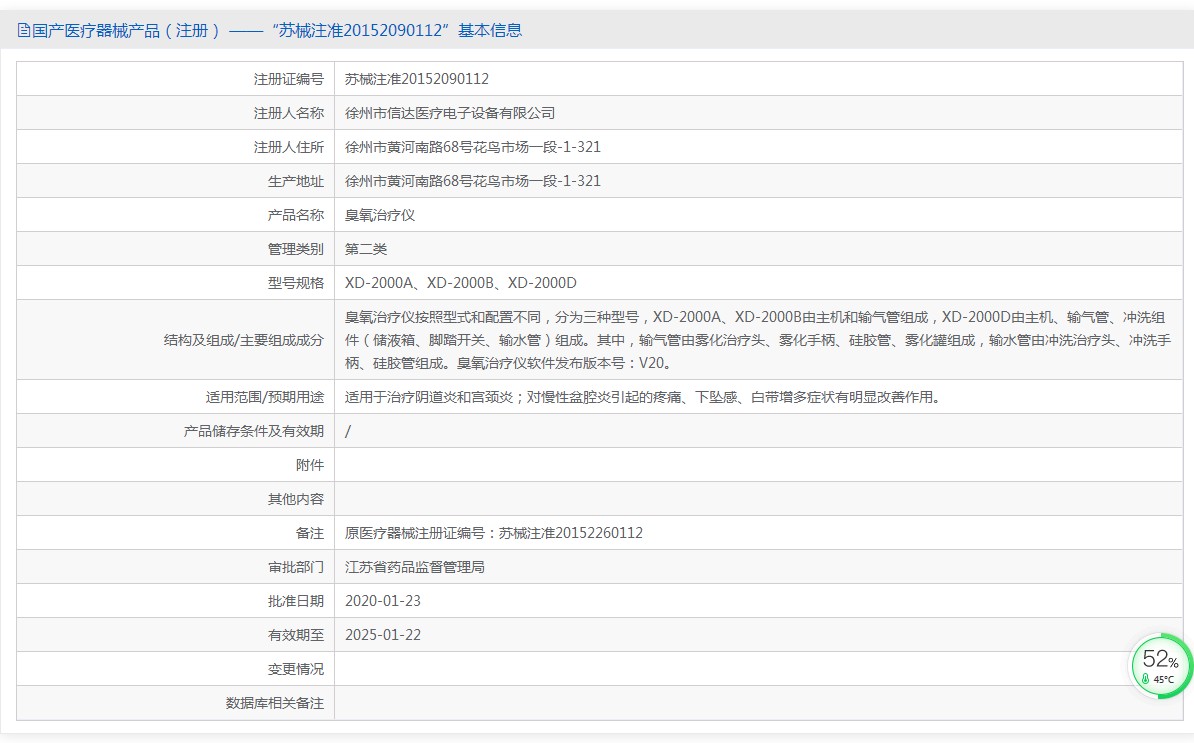Select model values XD-2000A、XD-2000B、XD-2000D
Screen dimensions: 1194x743
click(461, 283)
